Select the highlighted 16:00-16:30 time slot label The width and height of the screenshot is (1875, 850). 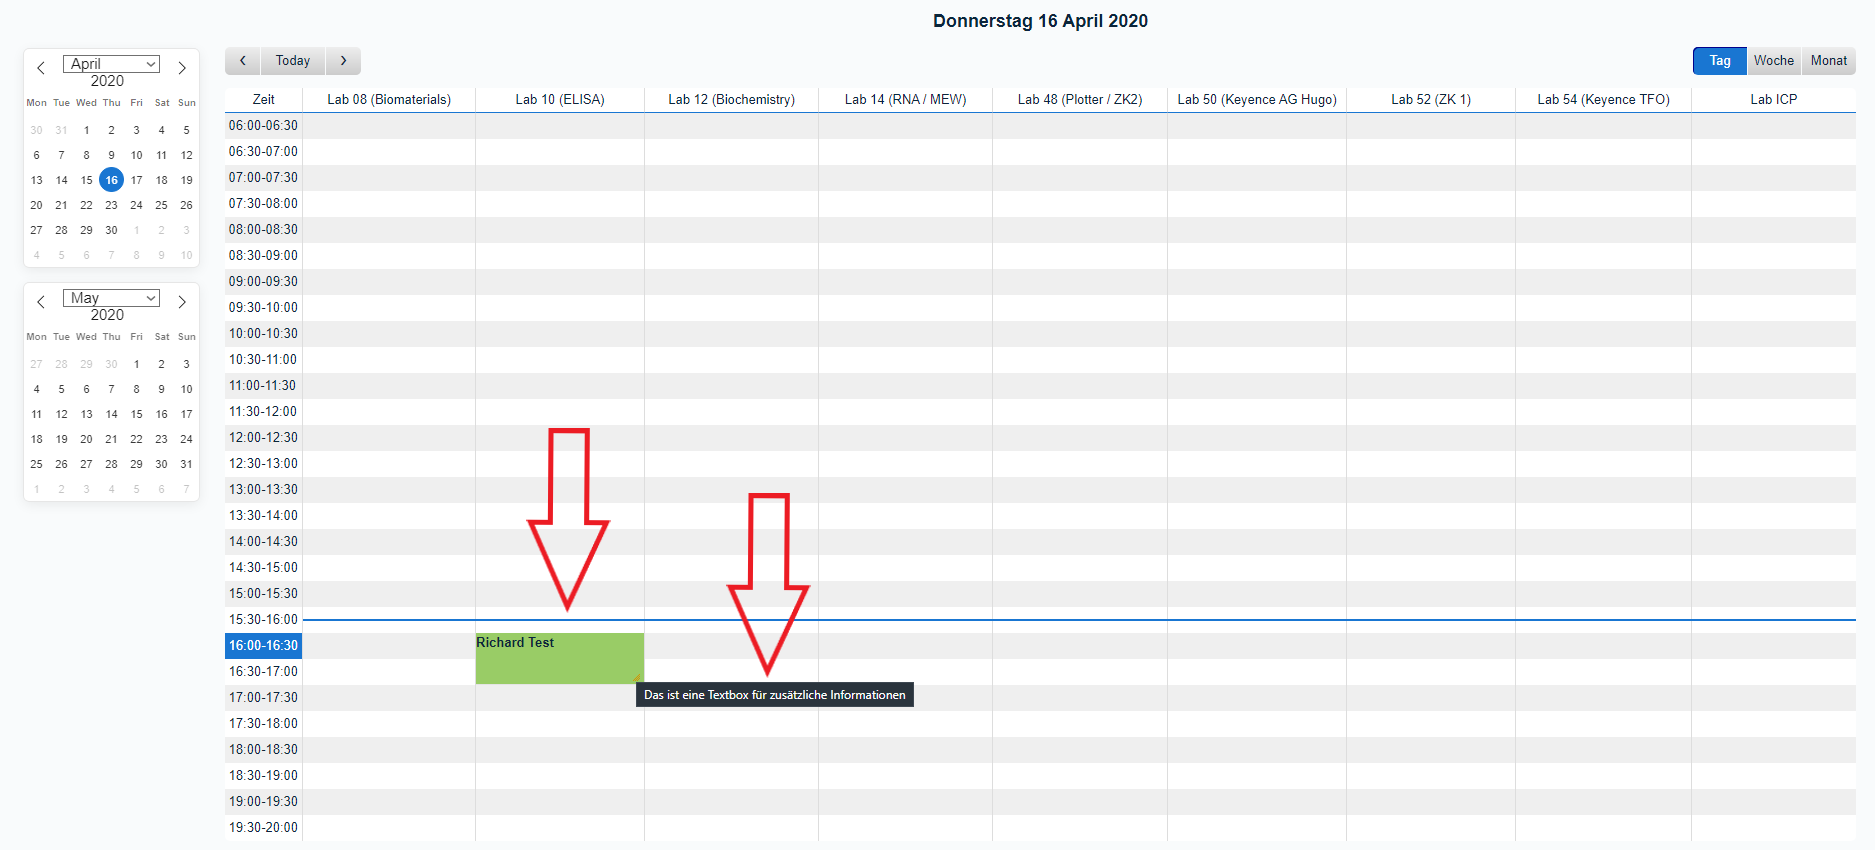[x=263, y=646]
